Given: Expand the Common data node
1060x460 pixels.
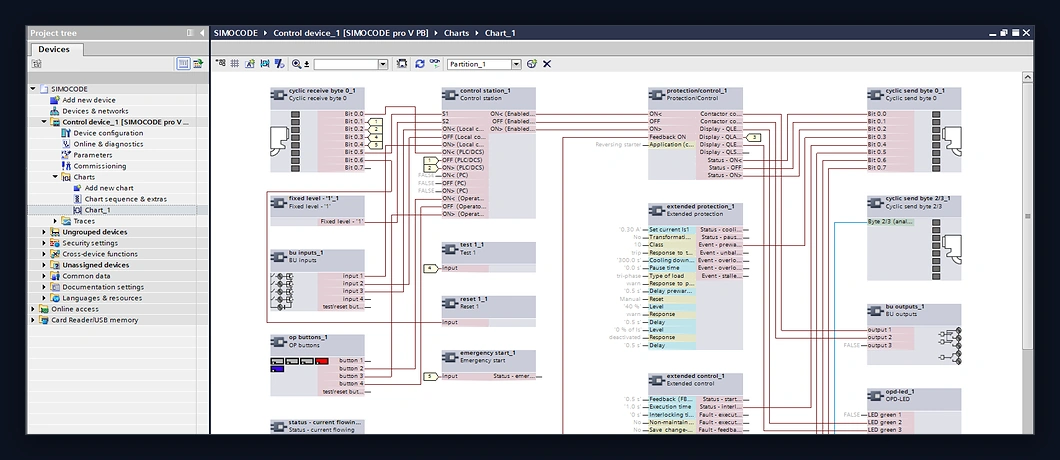Looking at the screenshot, I should coord(44,276).
